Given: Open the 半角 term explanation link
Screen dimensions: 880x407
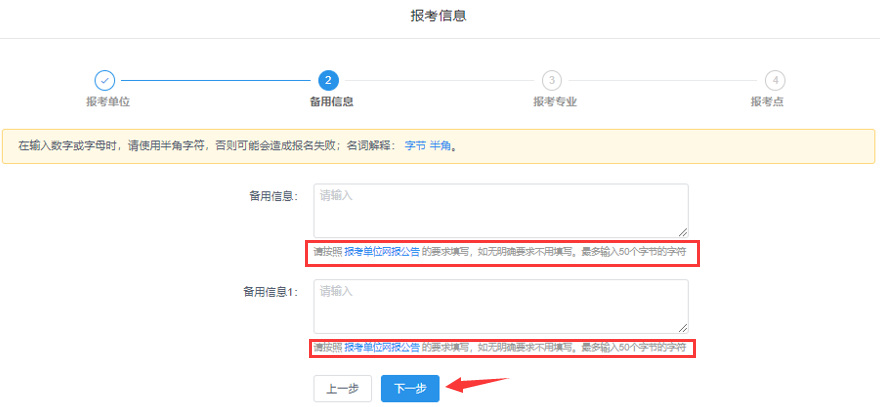Looking at the screenshot, I should point(440,146).
